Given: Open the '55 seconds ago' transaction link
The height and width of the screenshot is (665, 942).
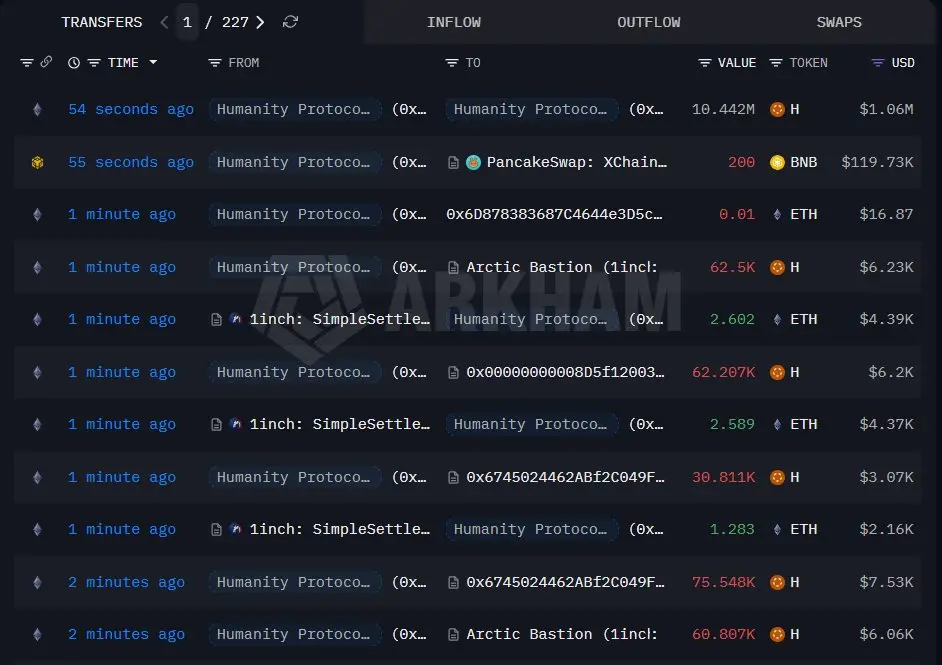Looking at the screenshot, I should click(x=131, y=162).
